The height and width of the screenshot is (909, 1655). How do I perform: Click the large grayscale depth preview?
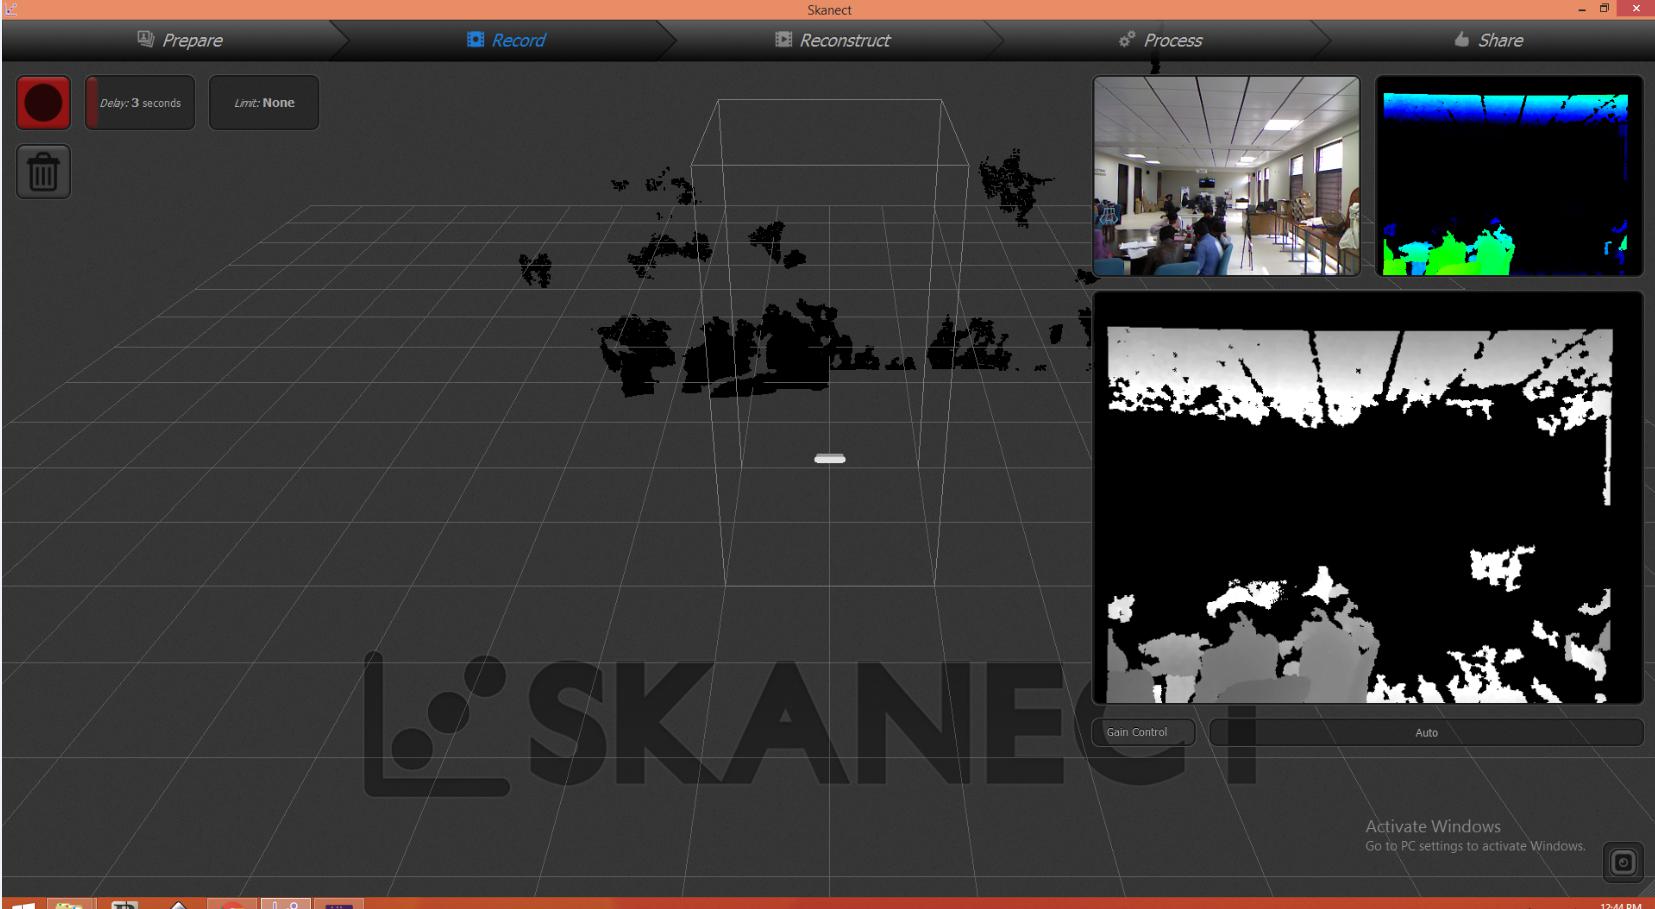pos(1367,498)
